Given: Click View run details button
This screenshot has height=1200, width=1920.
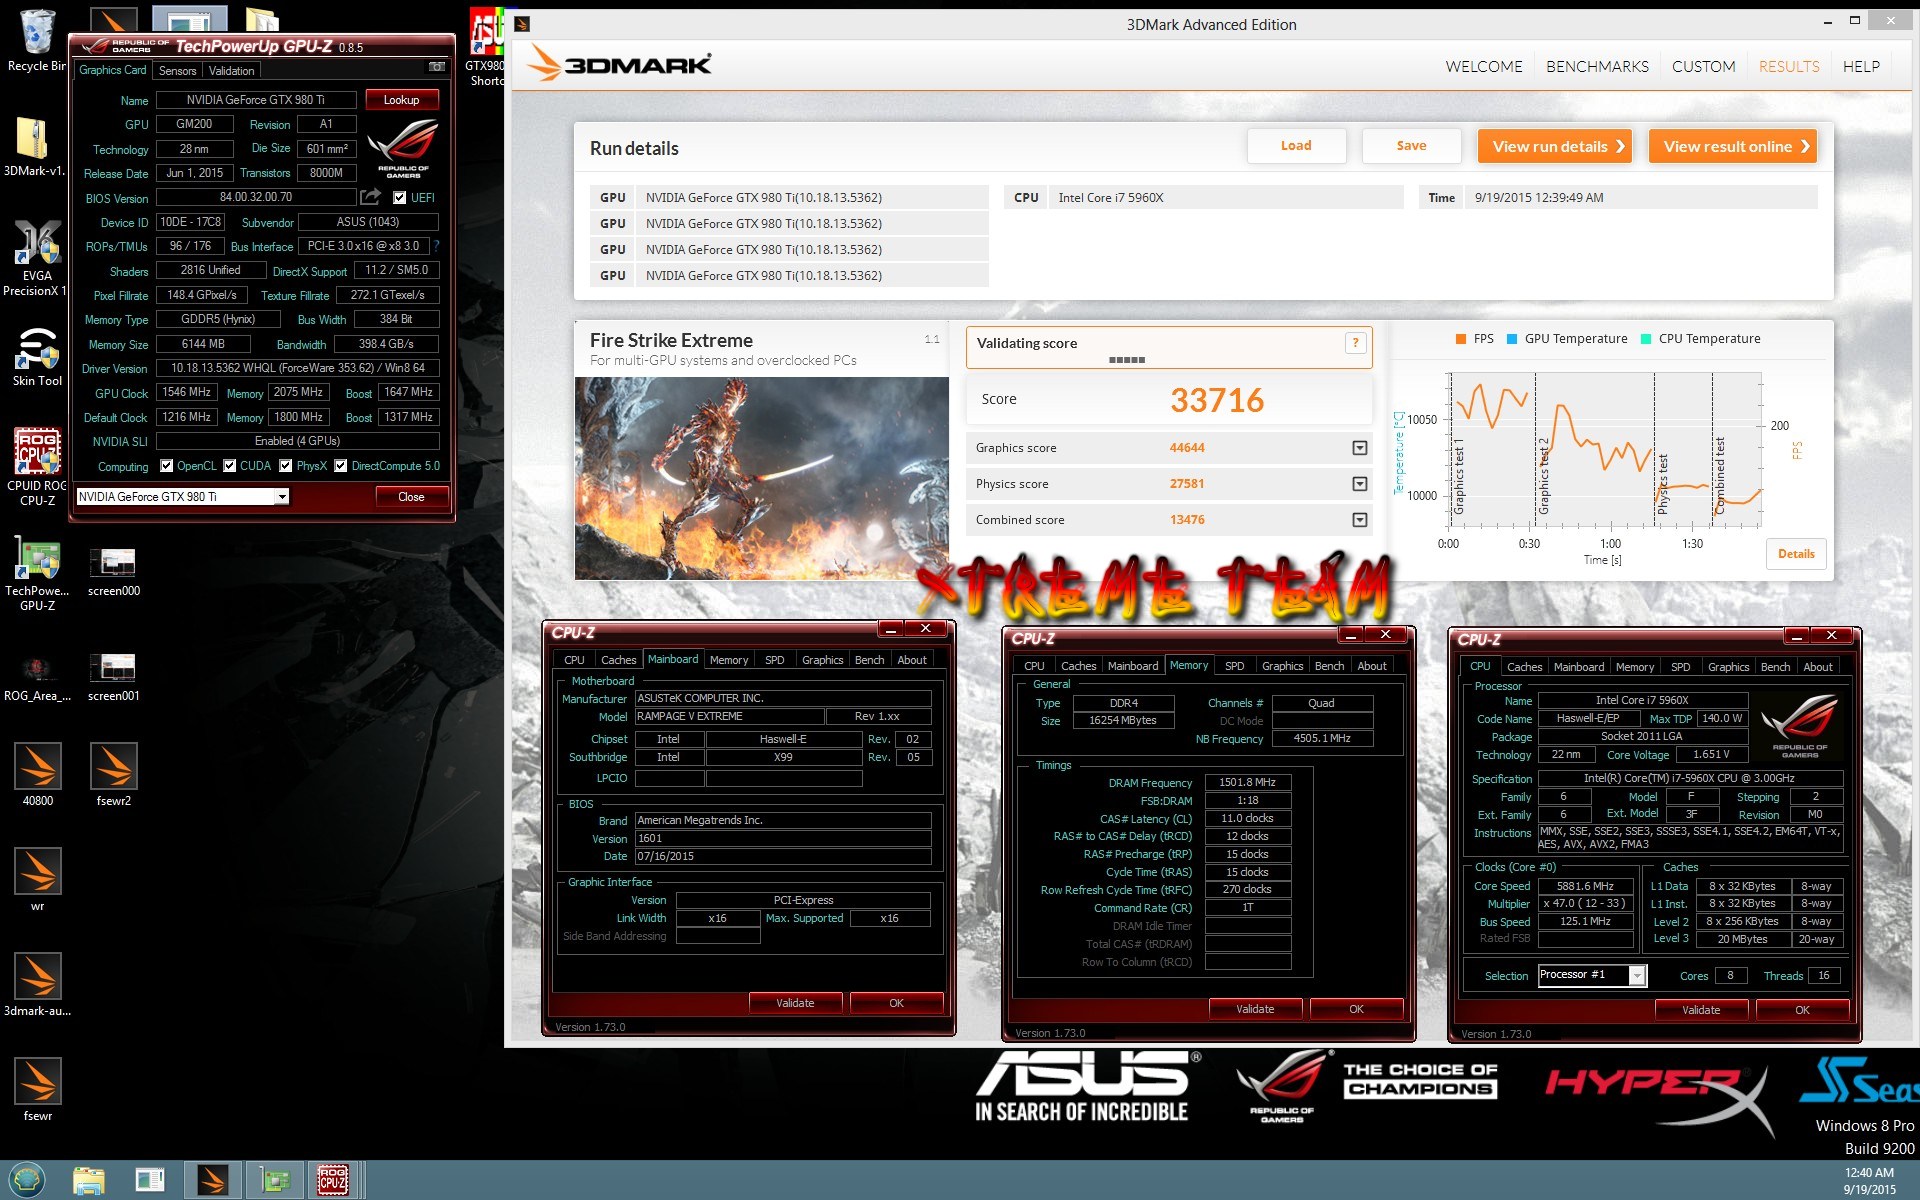Looking at the screenshot, I should tap(1555, 146).
